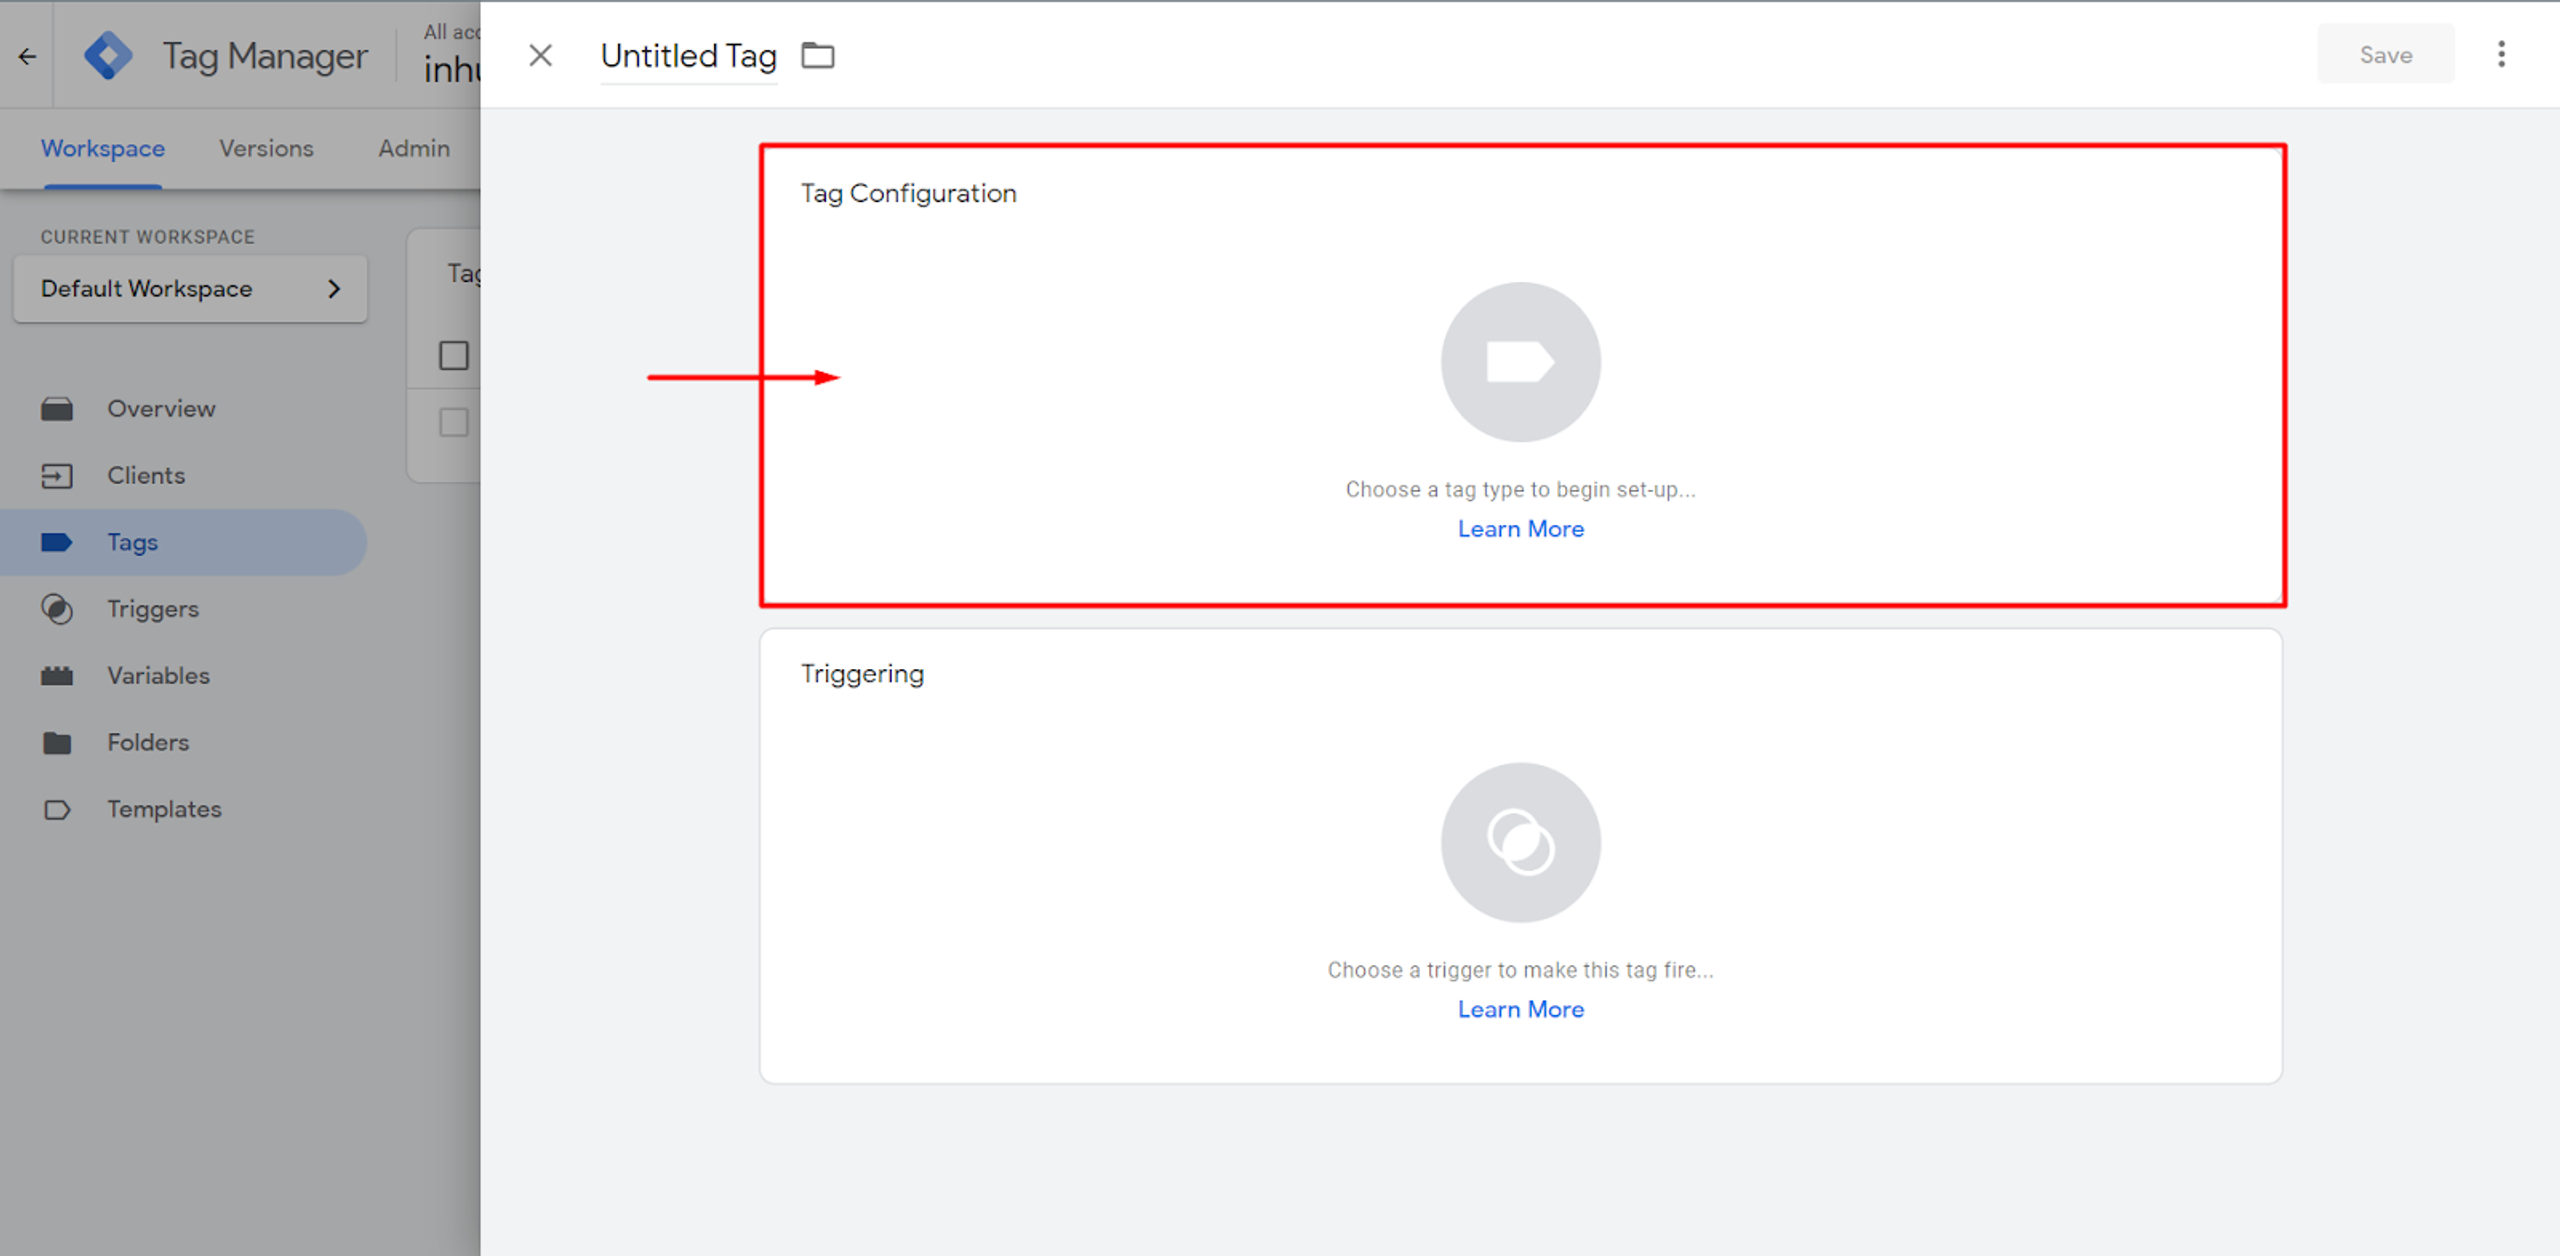Switch to the Admin tab

(x=413, y=148)
